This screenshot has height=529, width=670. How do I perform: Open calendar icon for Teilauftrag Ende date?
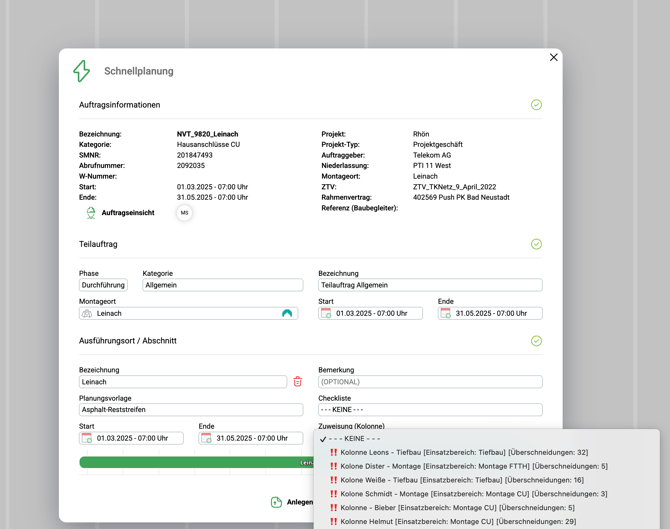coord(445,314)
